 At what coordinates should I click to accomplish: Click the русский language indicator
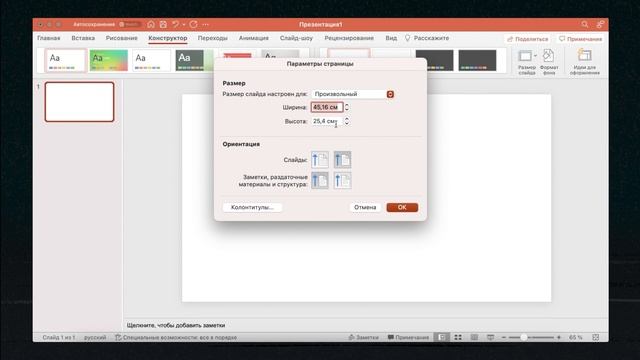pos(95,338)
